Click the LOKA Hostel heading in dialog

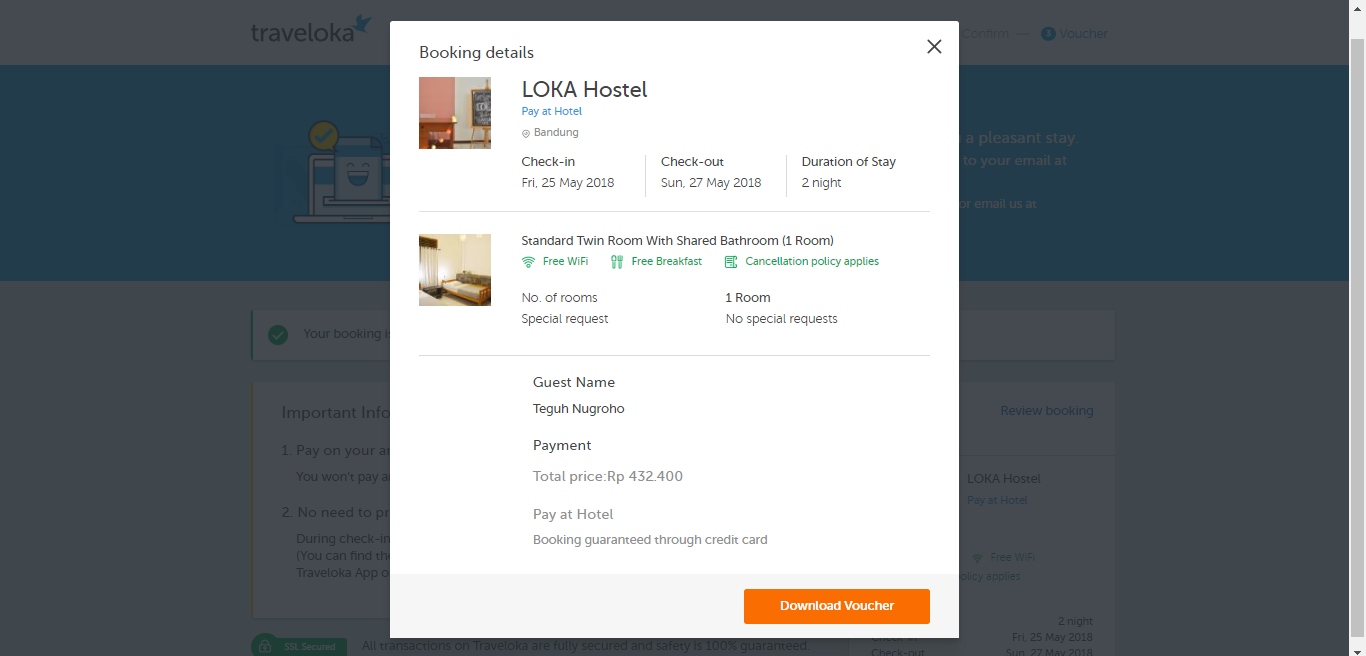(x=584, y=90)
